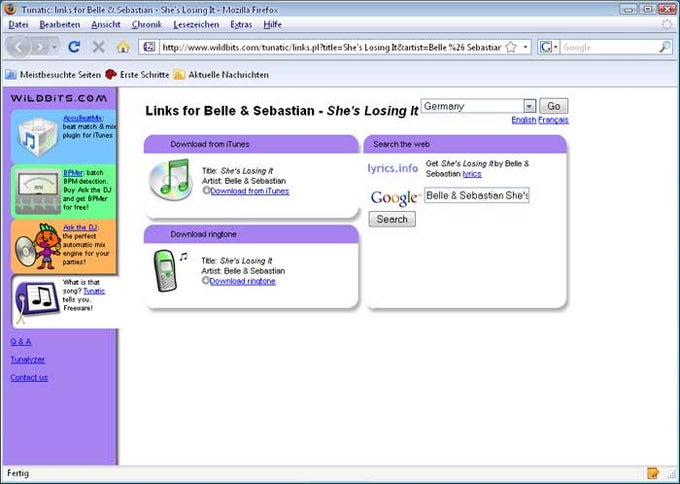Open the Ansicht menu
Screen dimensions: 680x484
105,25
